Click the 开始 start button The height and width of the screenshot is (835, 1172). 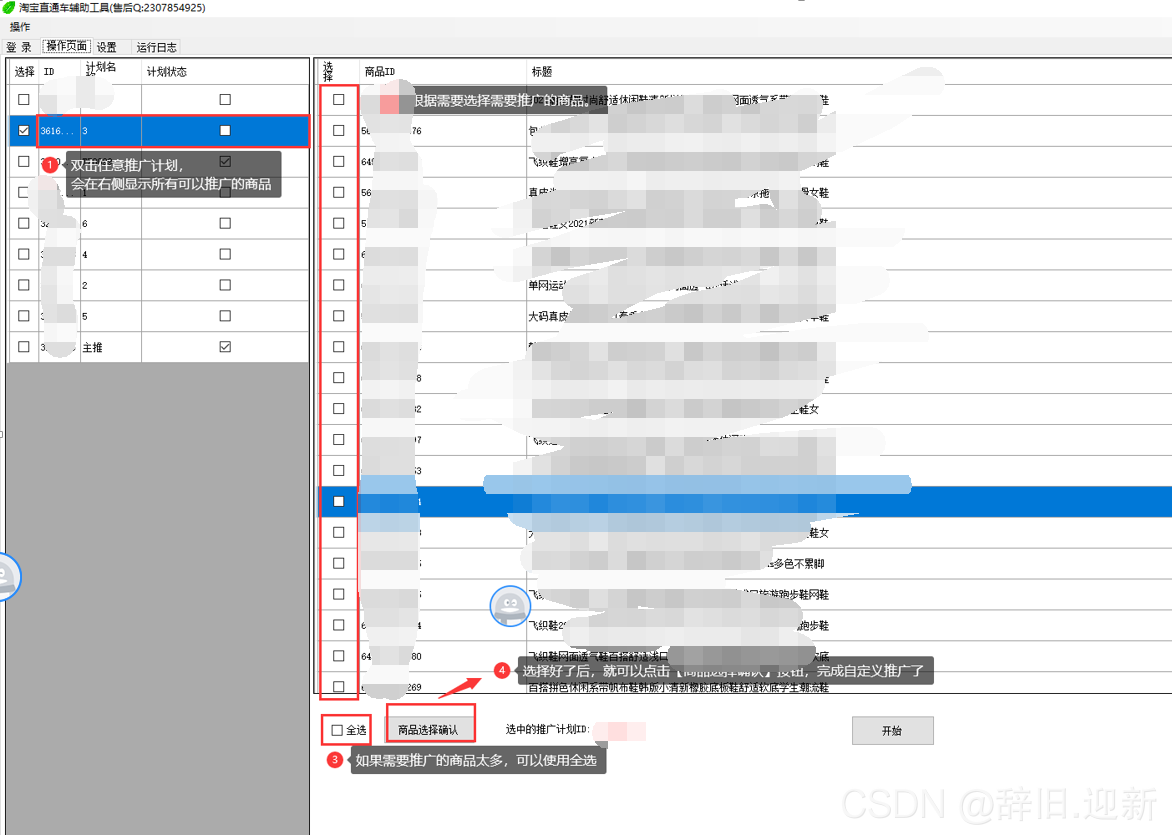[892, 731]
